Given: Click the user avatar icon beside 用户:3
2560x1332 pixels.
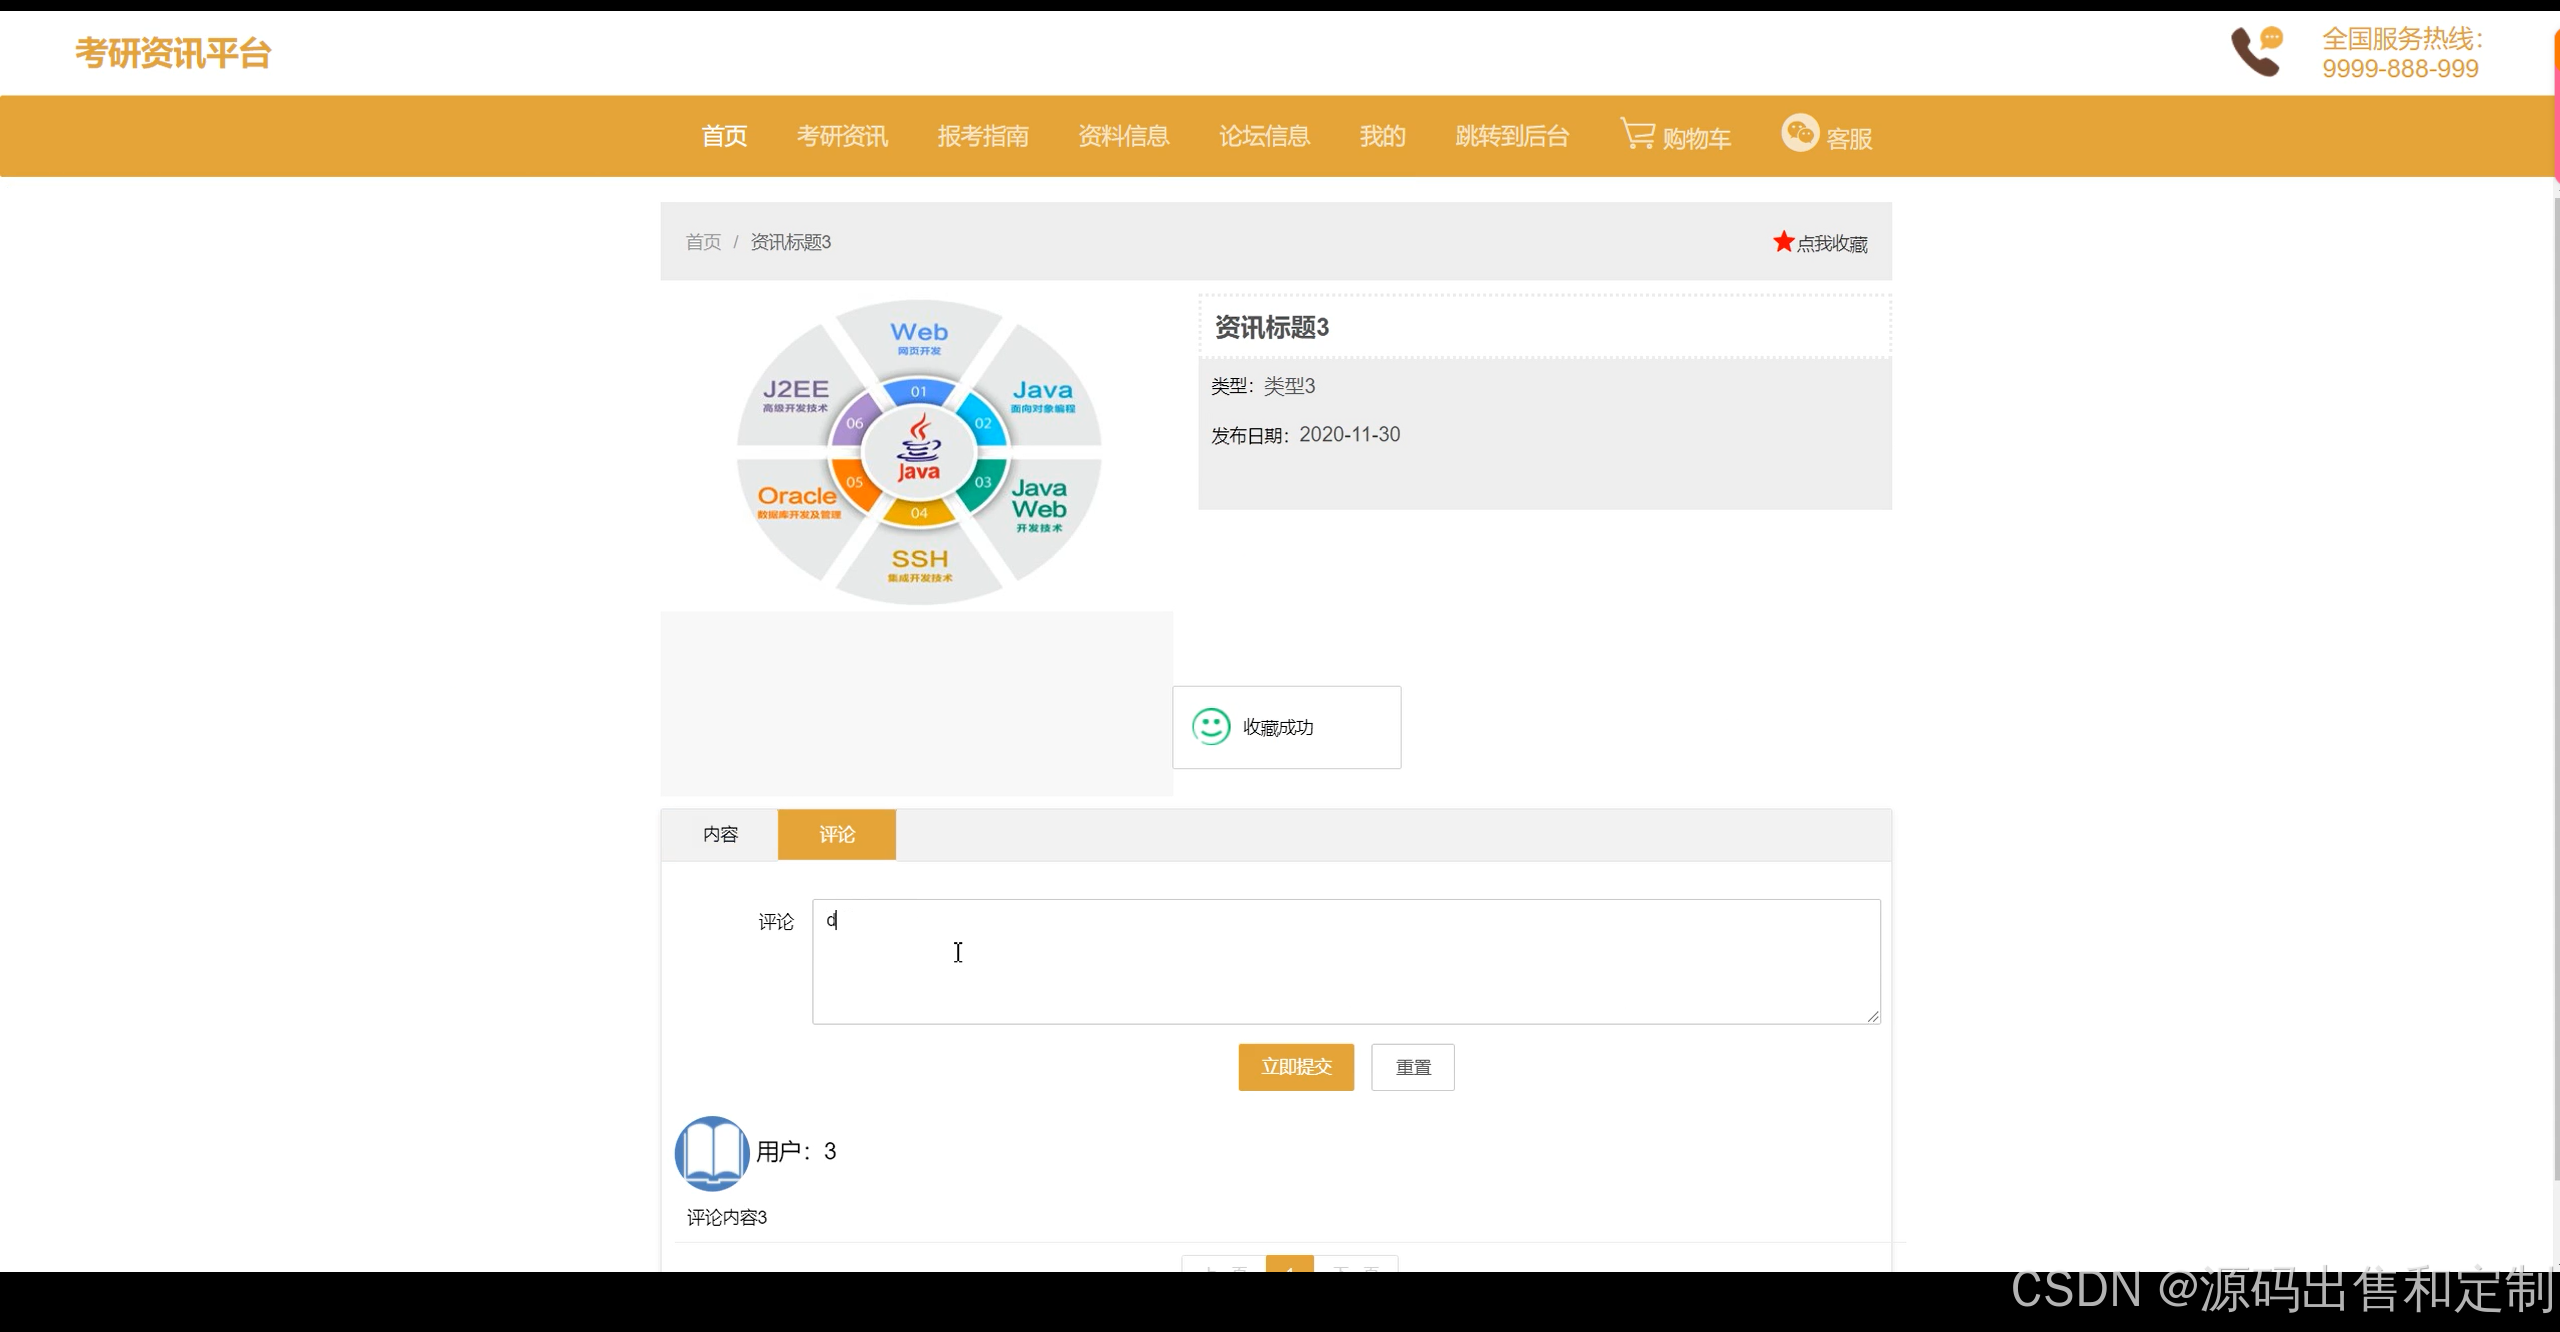Looking at the screenshot, I should tap(711, 1152).
